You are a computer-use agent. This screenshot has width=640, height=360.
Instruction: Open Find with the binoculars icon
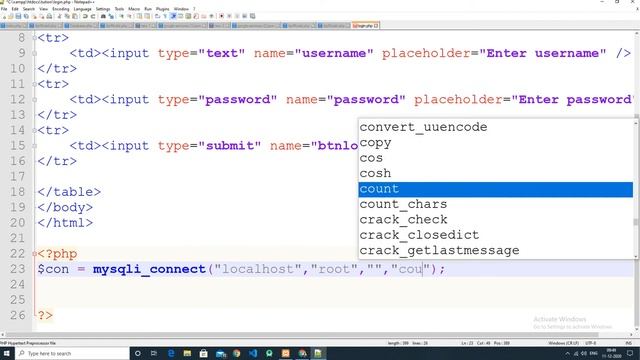pyautogui.click(x=103, y=16)
